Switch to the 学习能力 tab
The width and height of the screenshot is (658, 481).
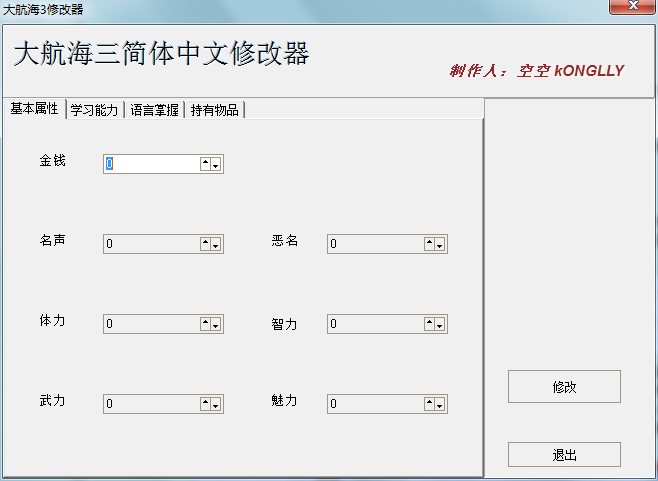(94, 110)
